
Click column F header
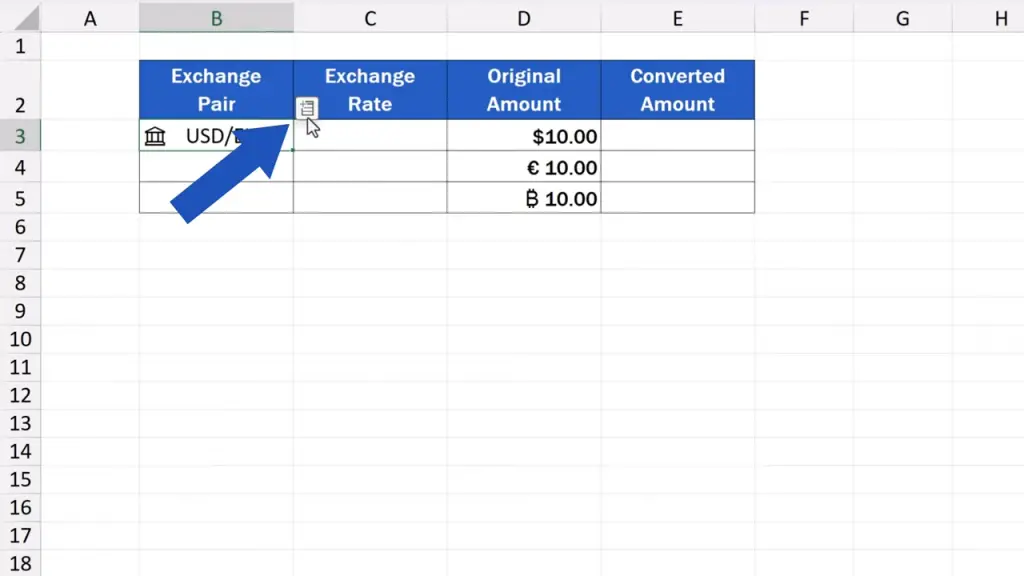coord(804,17)
